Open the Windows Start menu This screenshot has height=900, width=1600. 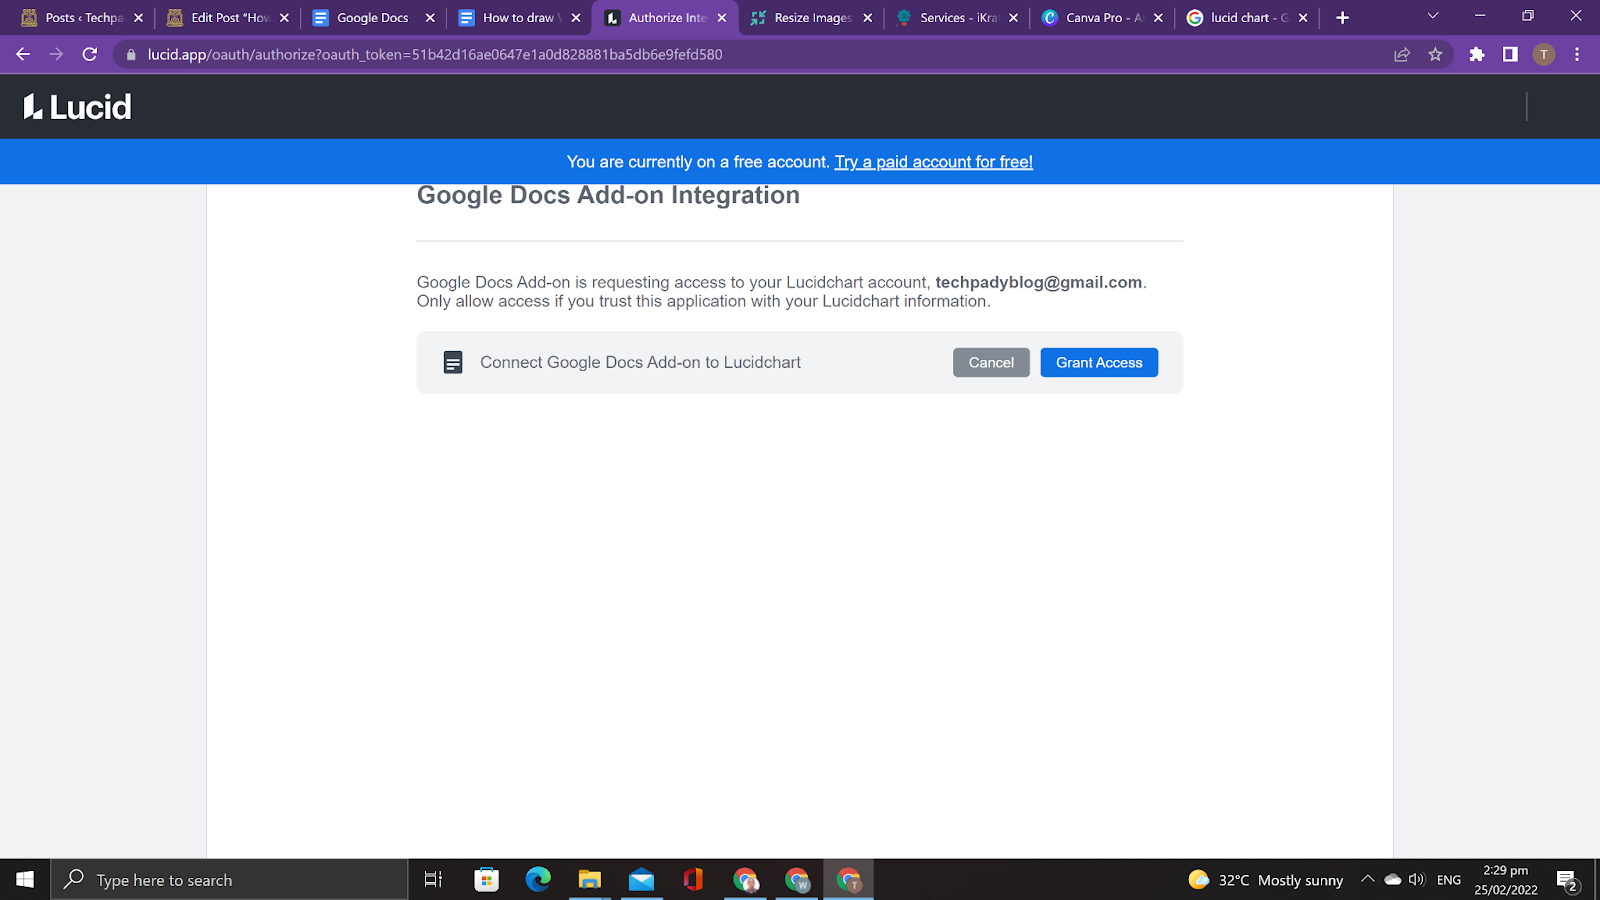click(25, 879)
